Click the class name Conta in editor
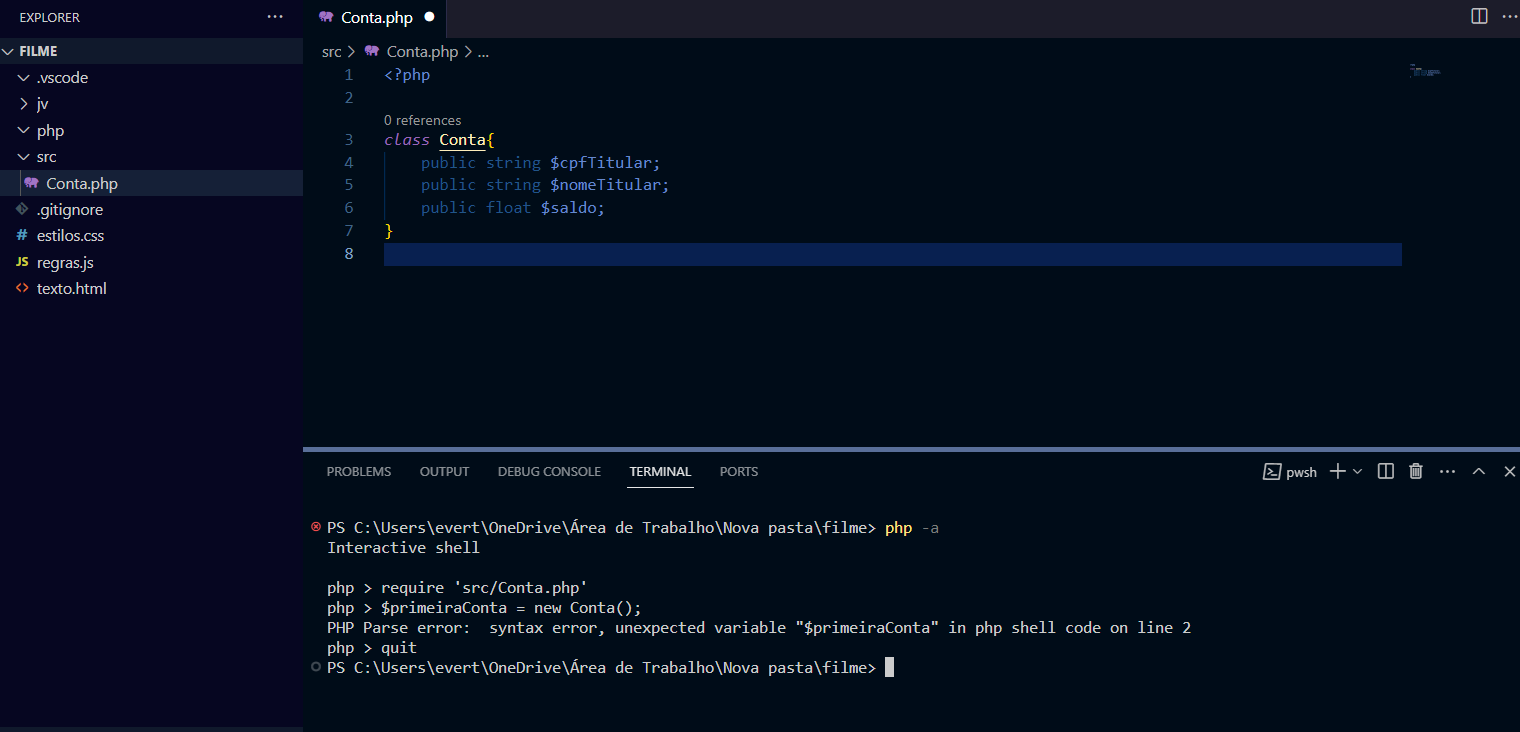Image resolution: width=1520 pixels, height=732 pixels. pyautogui.click(x=462, y=140)
